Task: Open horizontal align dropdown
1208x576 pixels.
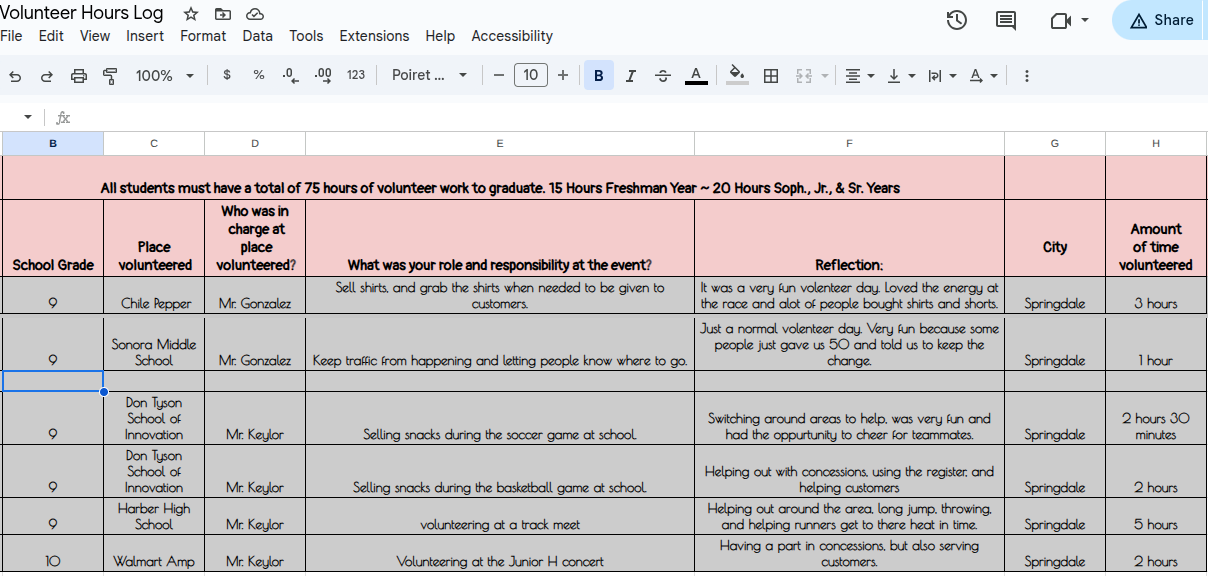Action: [x=859, y=76]
